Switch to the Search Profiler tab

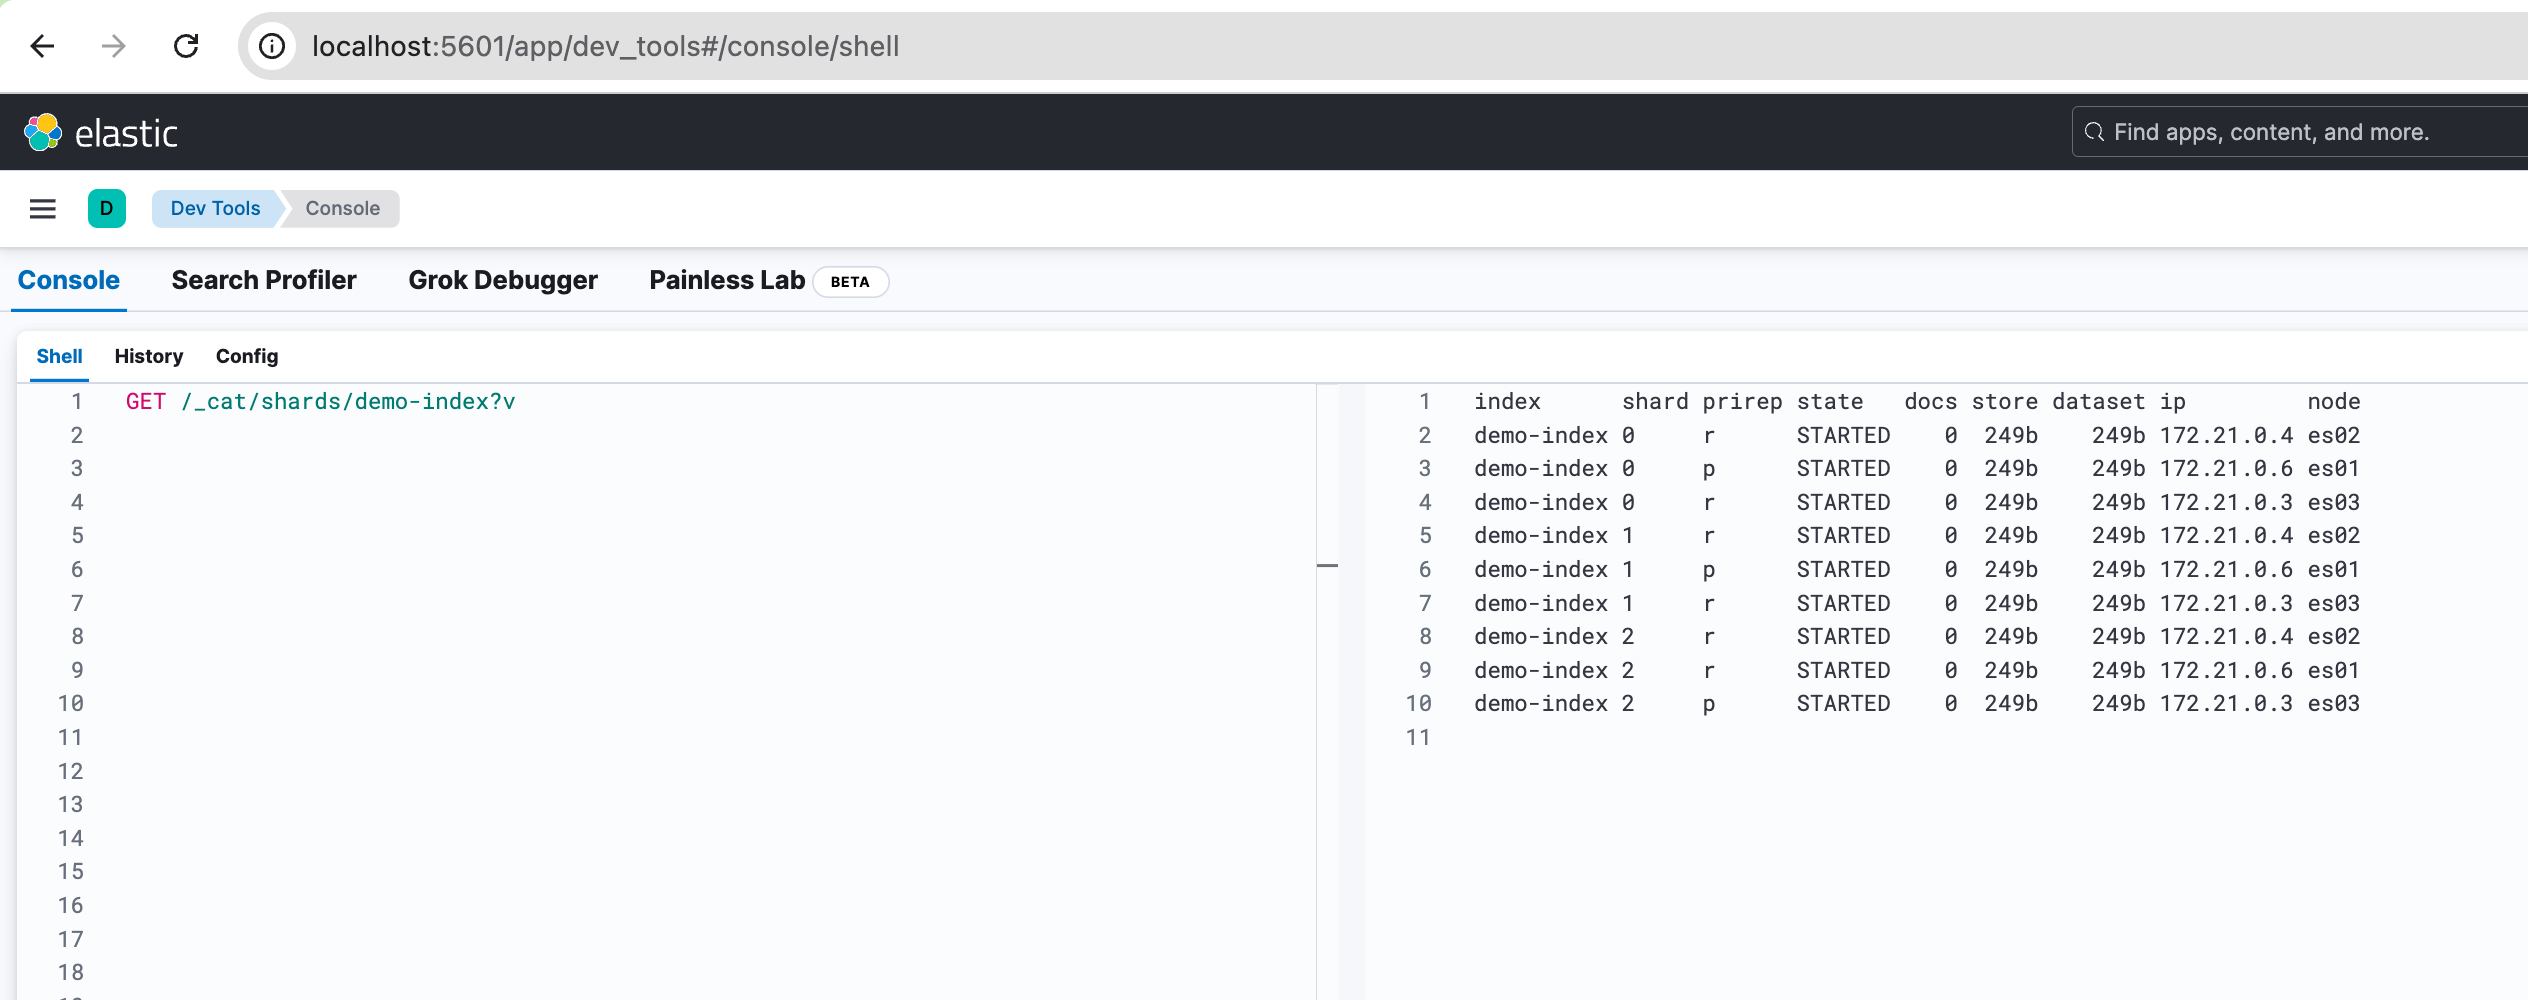click(x=264, y=280)
